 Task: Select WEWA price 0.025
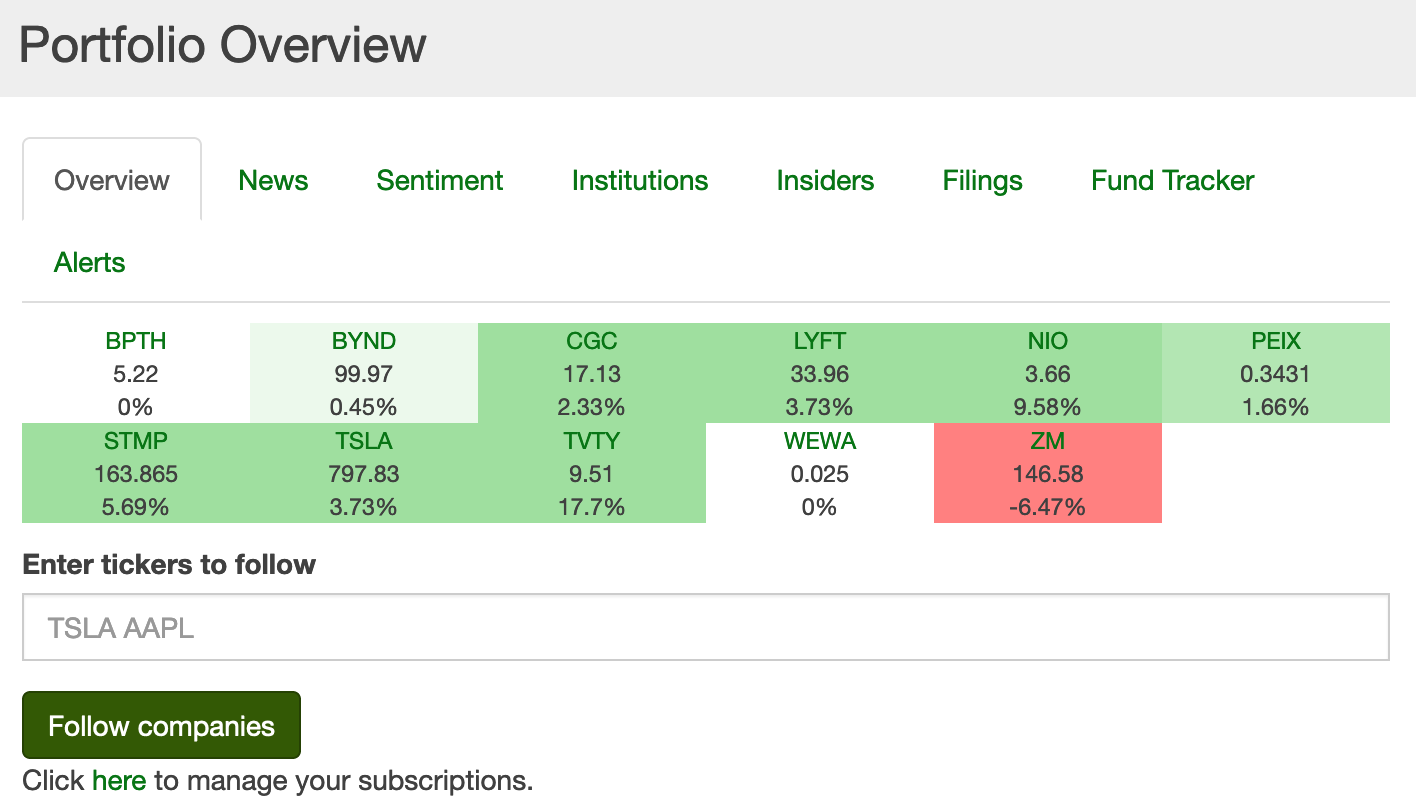820,474
